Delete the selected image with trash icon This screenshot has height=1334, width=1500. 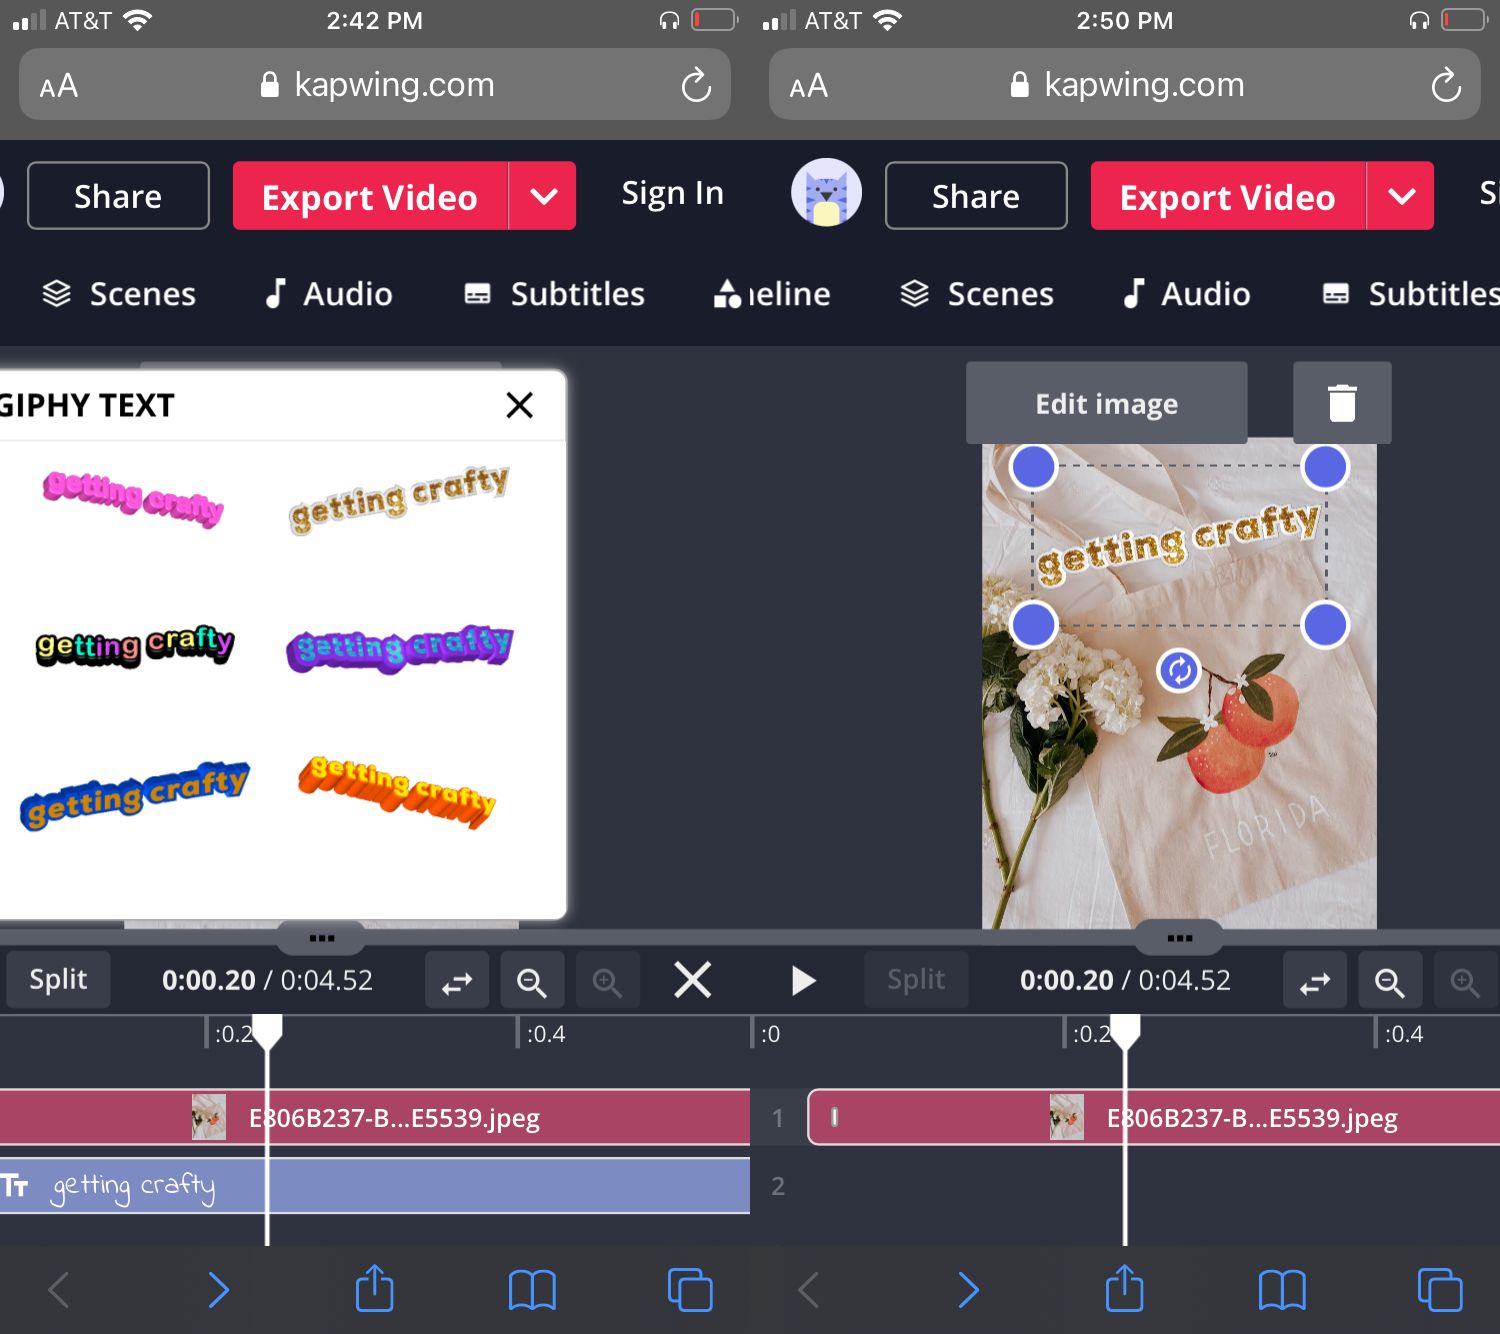click(1342, 403)
